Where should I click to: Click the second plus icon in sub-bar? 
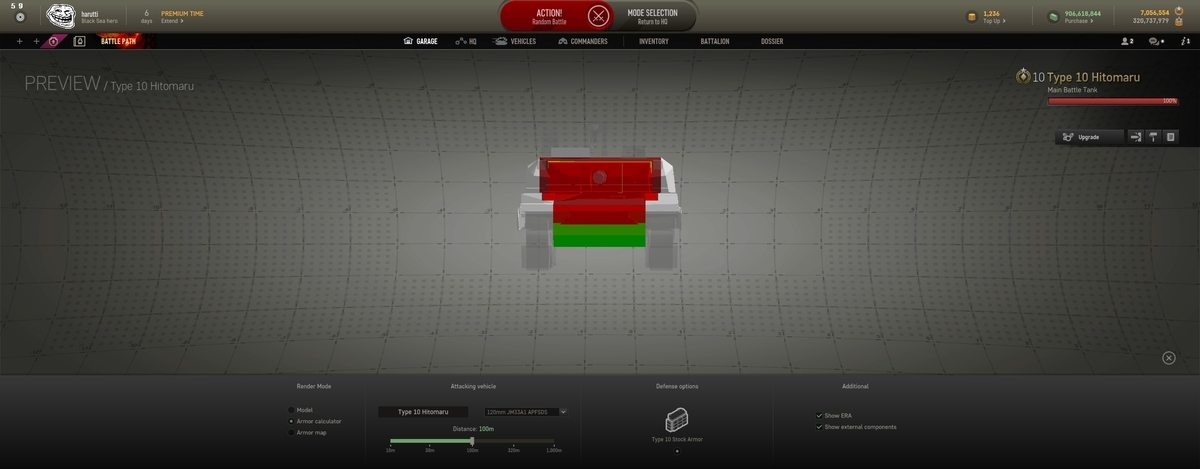coord(37,42)
